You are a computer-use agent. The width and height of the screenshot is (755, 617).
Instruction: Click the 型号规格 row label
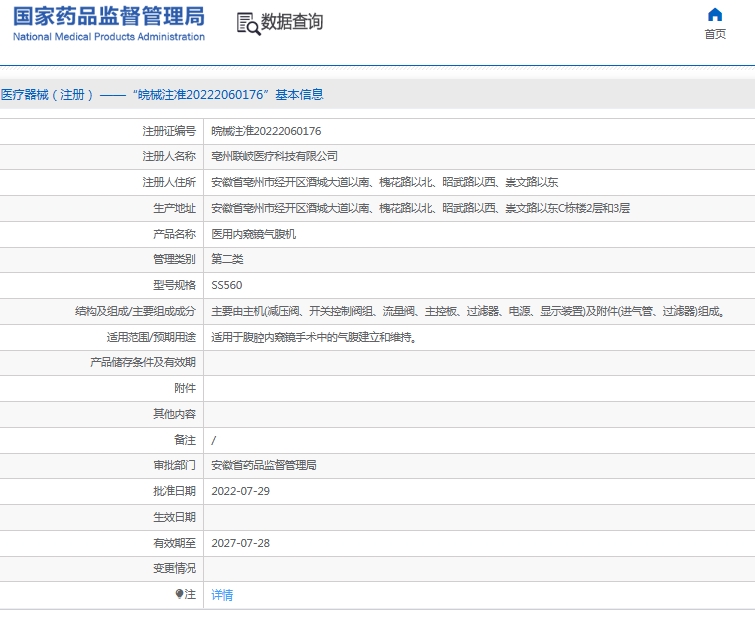click(x=174, y=285)
